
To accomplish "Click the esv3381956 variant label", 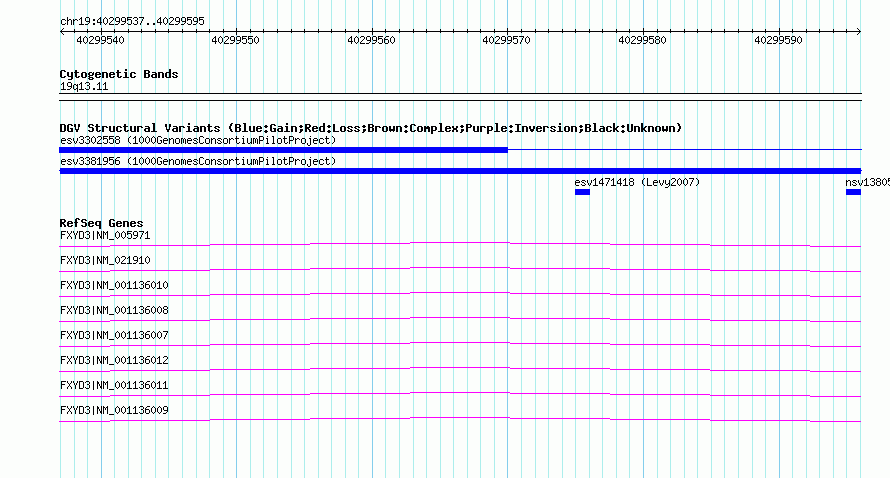I will click(x=198, y=161).
